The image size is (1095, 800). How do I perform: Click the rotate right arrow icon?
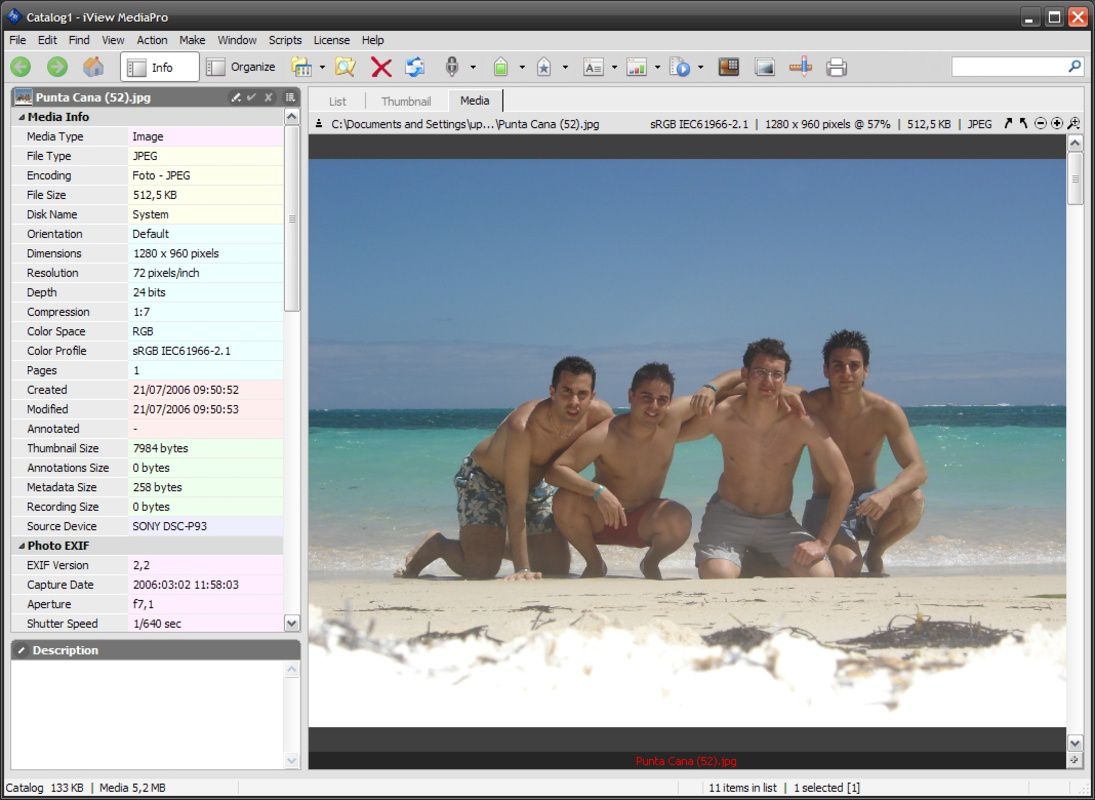point(1008,124)
